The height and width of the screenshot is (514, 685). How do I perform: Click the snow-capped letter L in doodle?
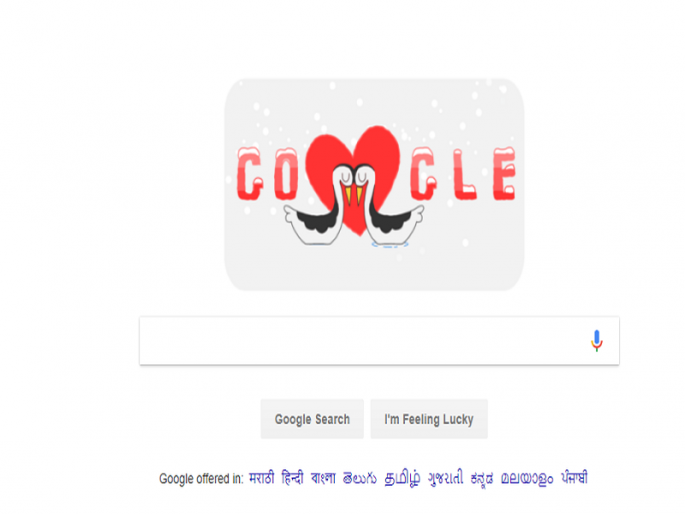click(x=464, y=175)
